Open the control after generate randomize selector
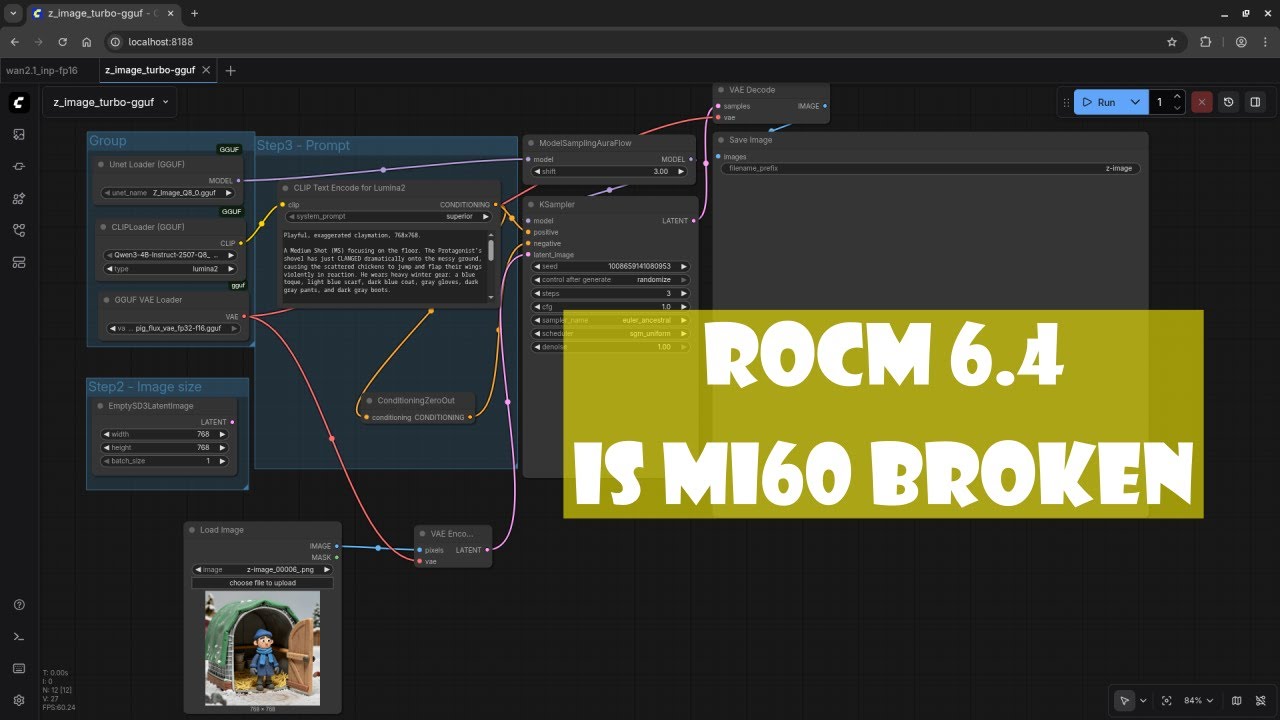The width and height of the screenshot is (1280, 720). click(609, 280)
